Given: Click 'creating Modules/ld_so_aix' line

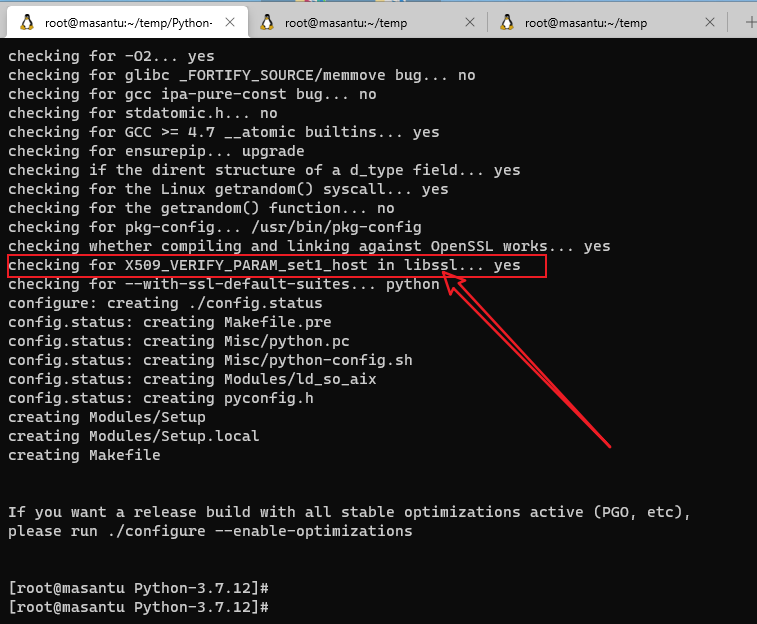Looking at the screenshot, I should (x=192, y=379).
